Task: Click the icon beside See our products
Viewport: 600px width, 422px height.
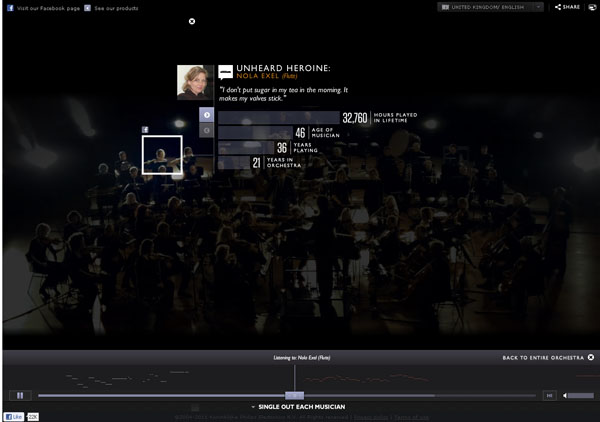Action: click(x=88, y=8)
